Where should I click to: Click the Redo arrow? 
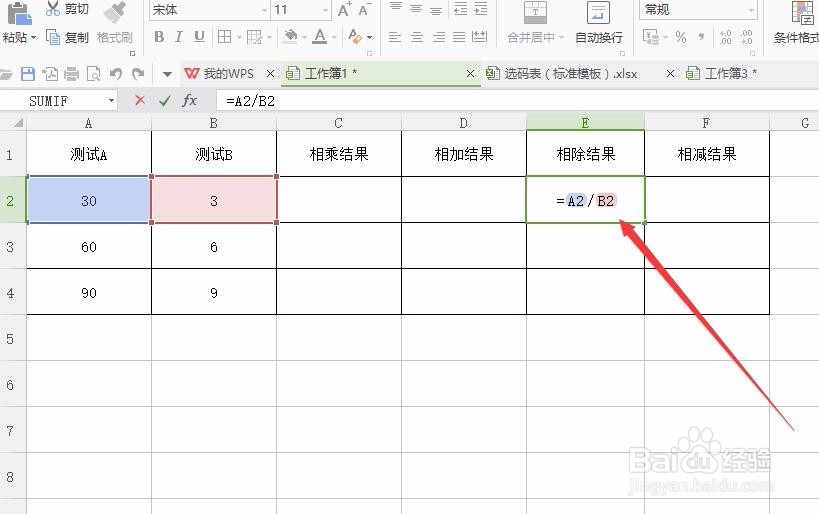click(138, 74)
